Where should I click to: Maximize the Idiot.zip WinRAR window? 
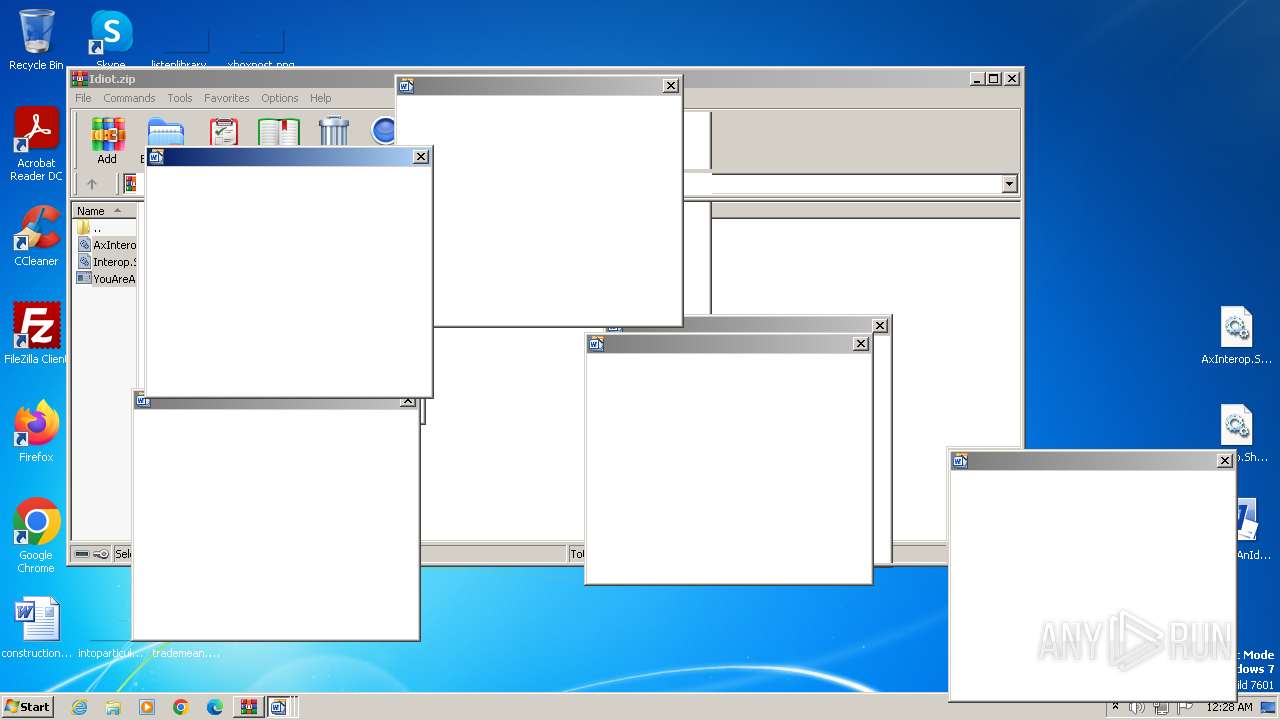[x=993, y=78]
